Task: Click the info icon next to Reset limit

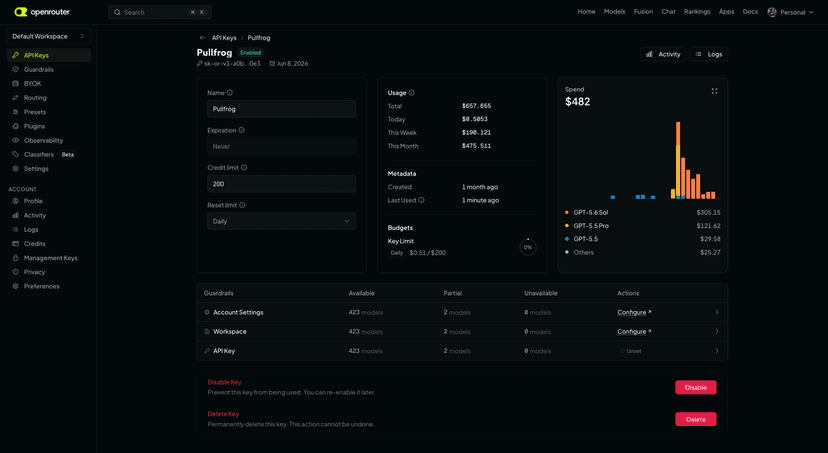Action: coord(242,205)
